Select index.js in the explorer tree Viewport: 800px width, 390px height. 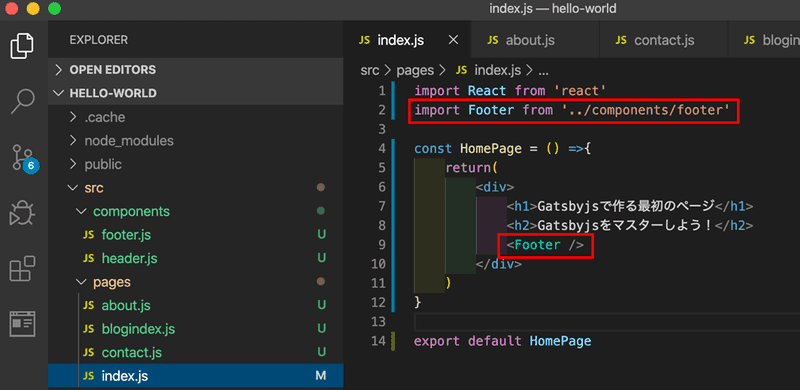coord(195,376)
